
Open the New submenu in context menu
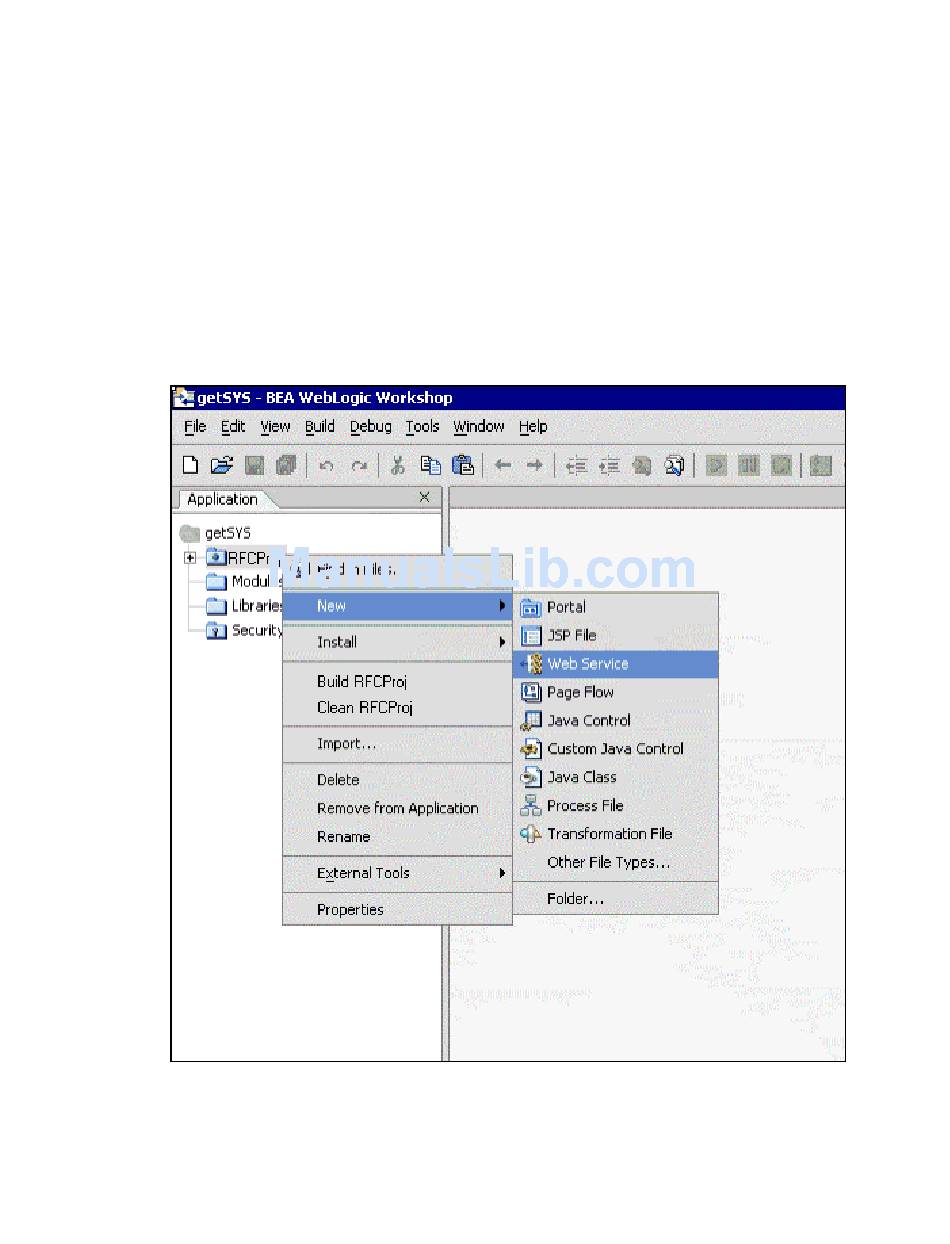tap(397, 606)
